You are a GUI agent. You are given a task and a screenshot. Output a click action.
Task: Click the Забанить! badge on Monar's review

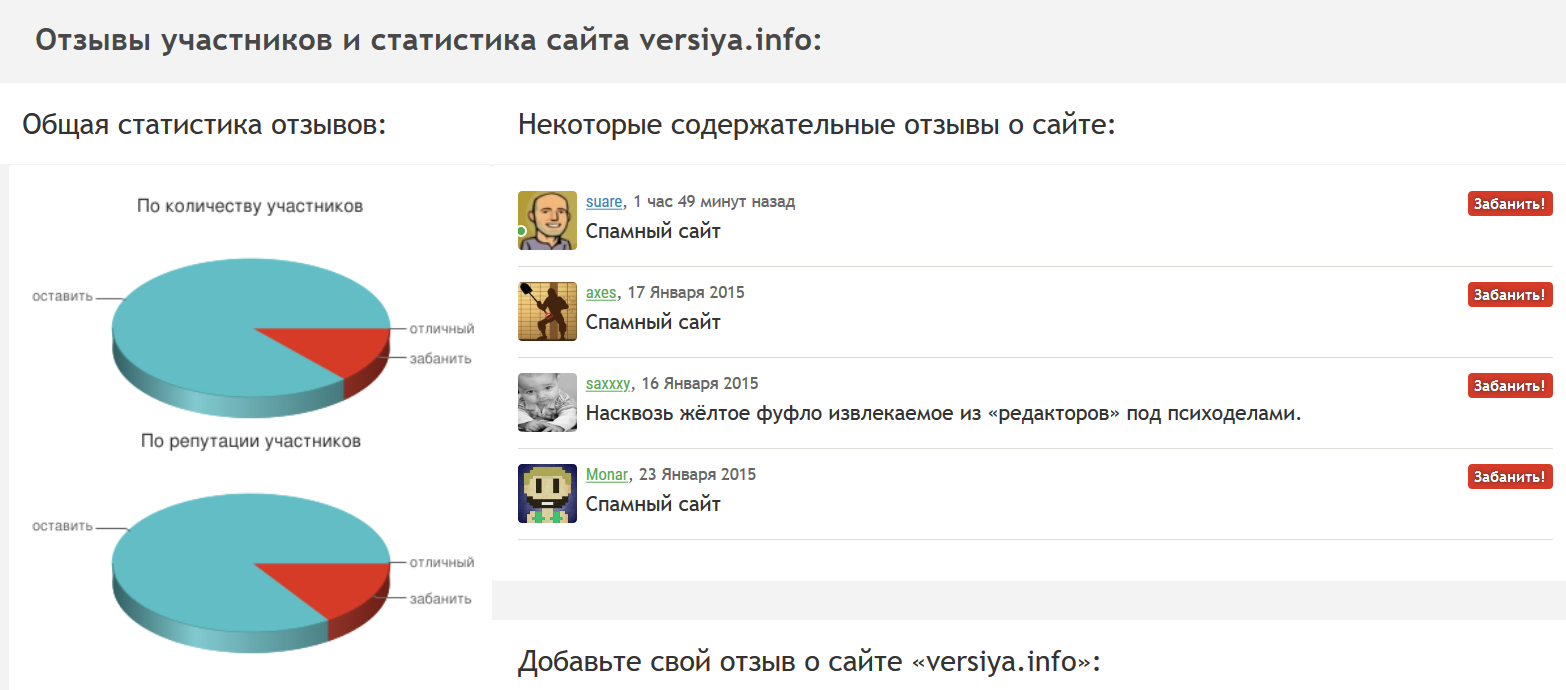[1510, 477]
